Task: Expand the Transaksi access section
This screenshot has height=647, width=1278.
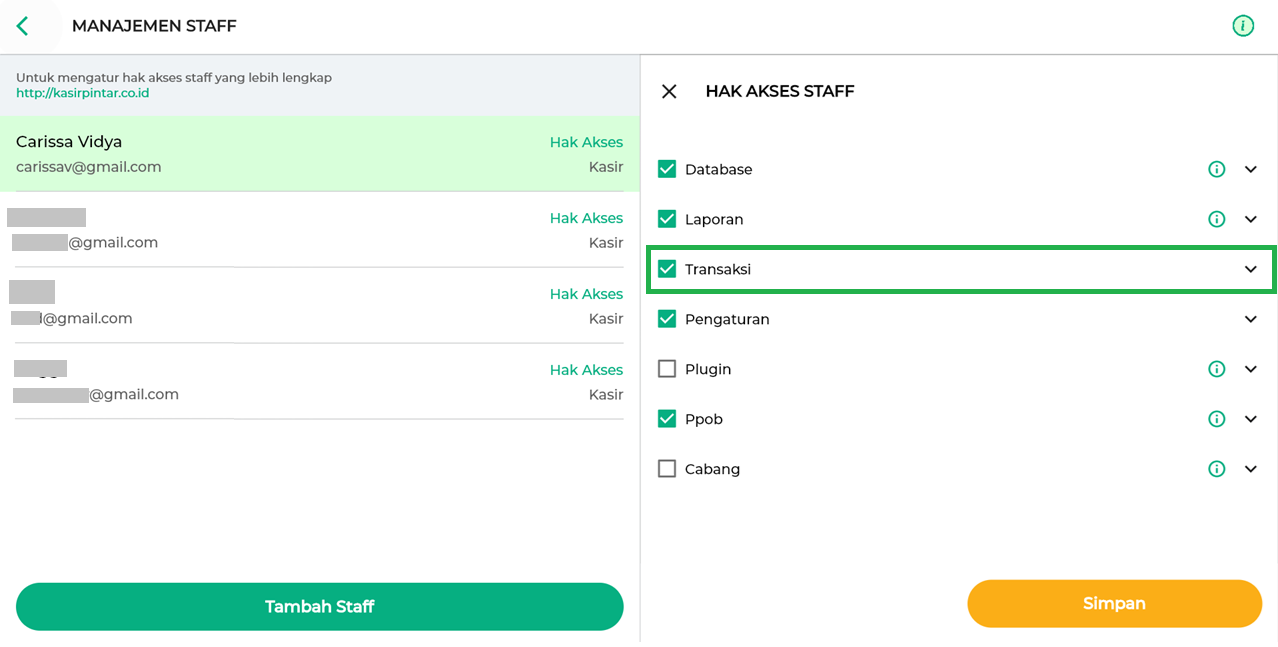Action: coord(1250,270)
